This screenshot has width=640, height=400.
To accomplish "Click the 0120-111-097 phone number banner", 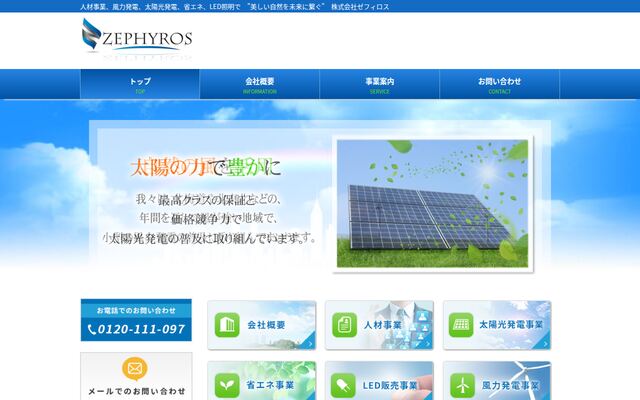I will coord(136,320).
